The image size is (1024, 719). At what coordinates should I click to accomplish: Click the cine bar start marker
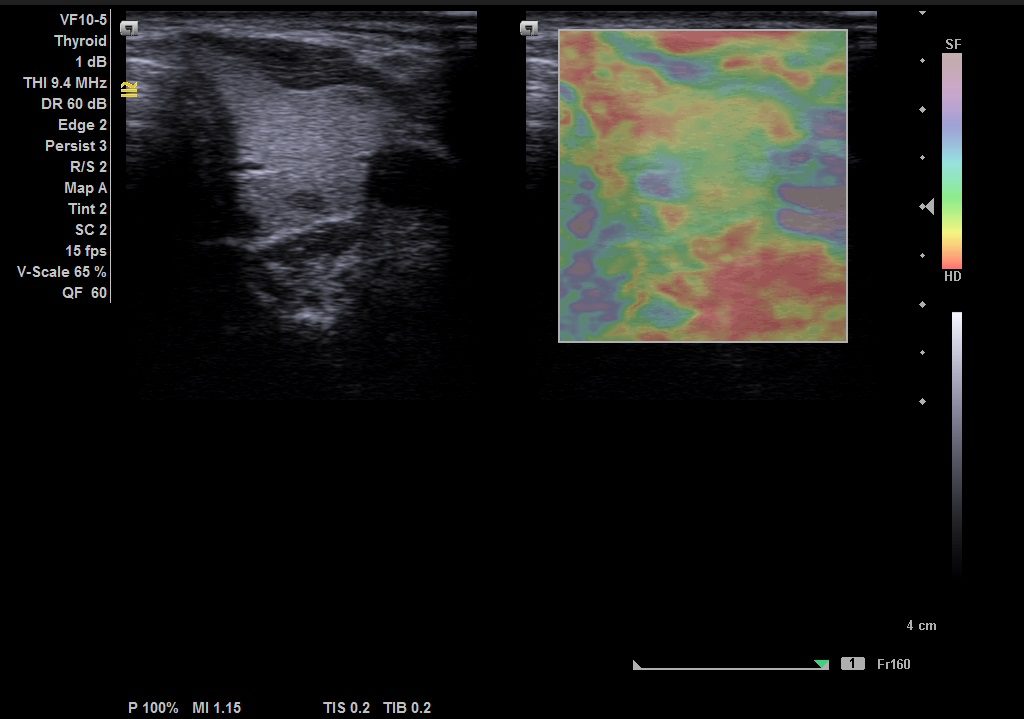point(637,665)
